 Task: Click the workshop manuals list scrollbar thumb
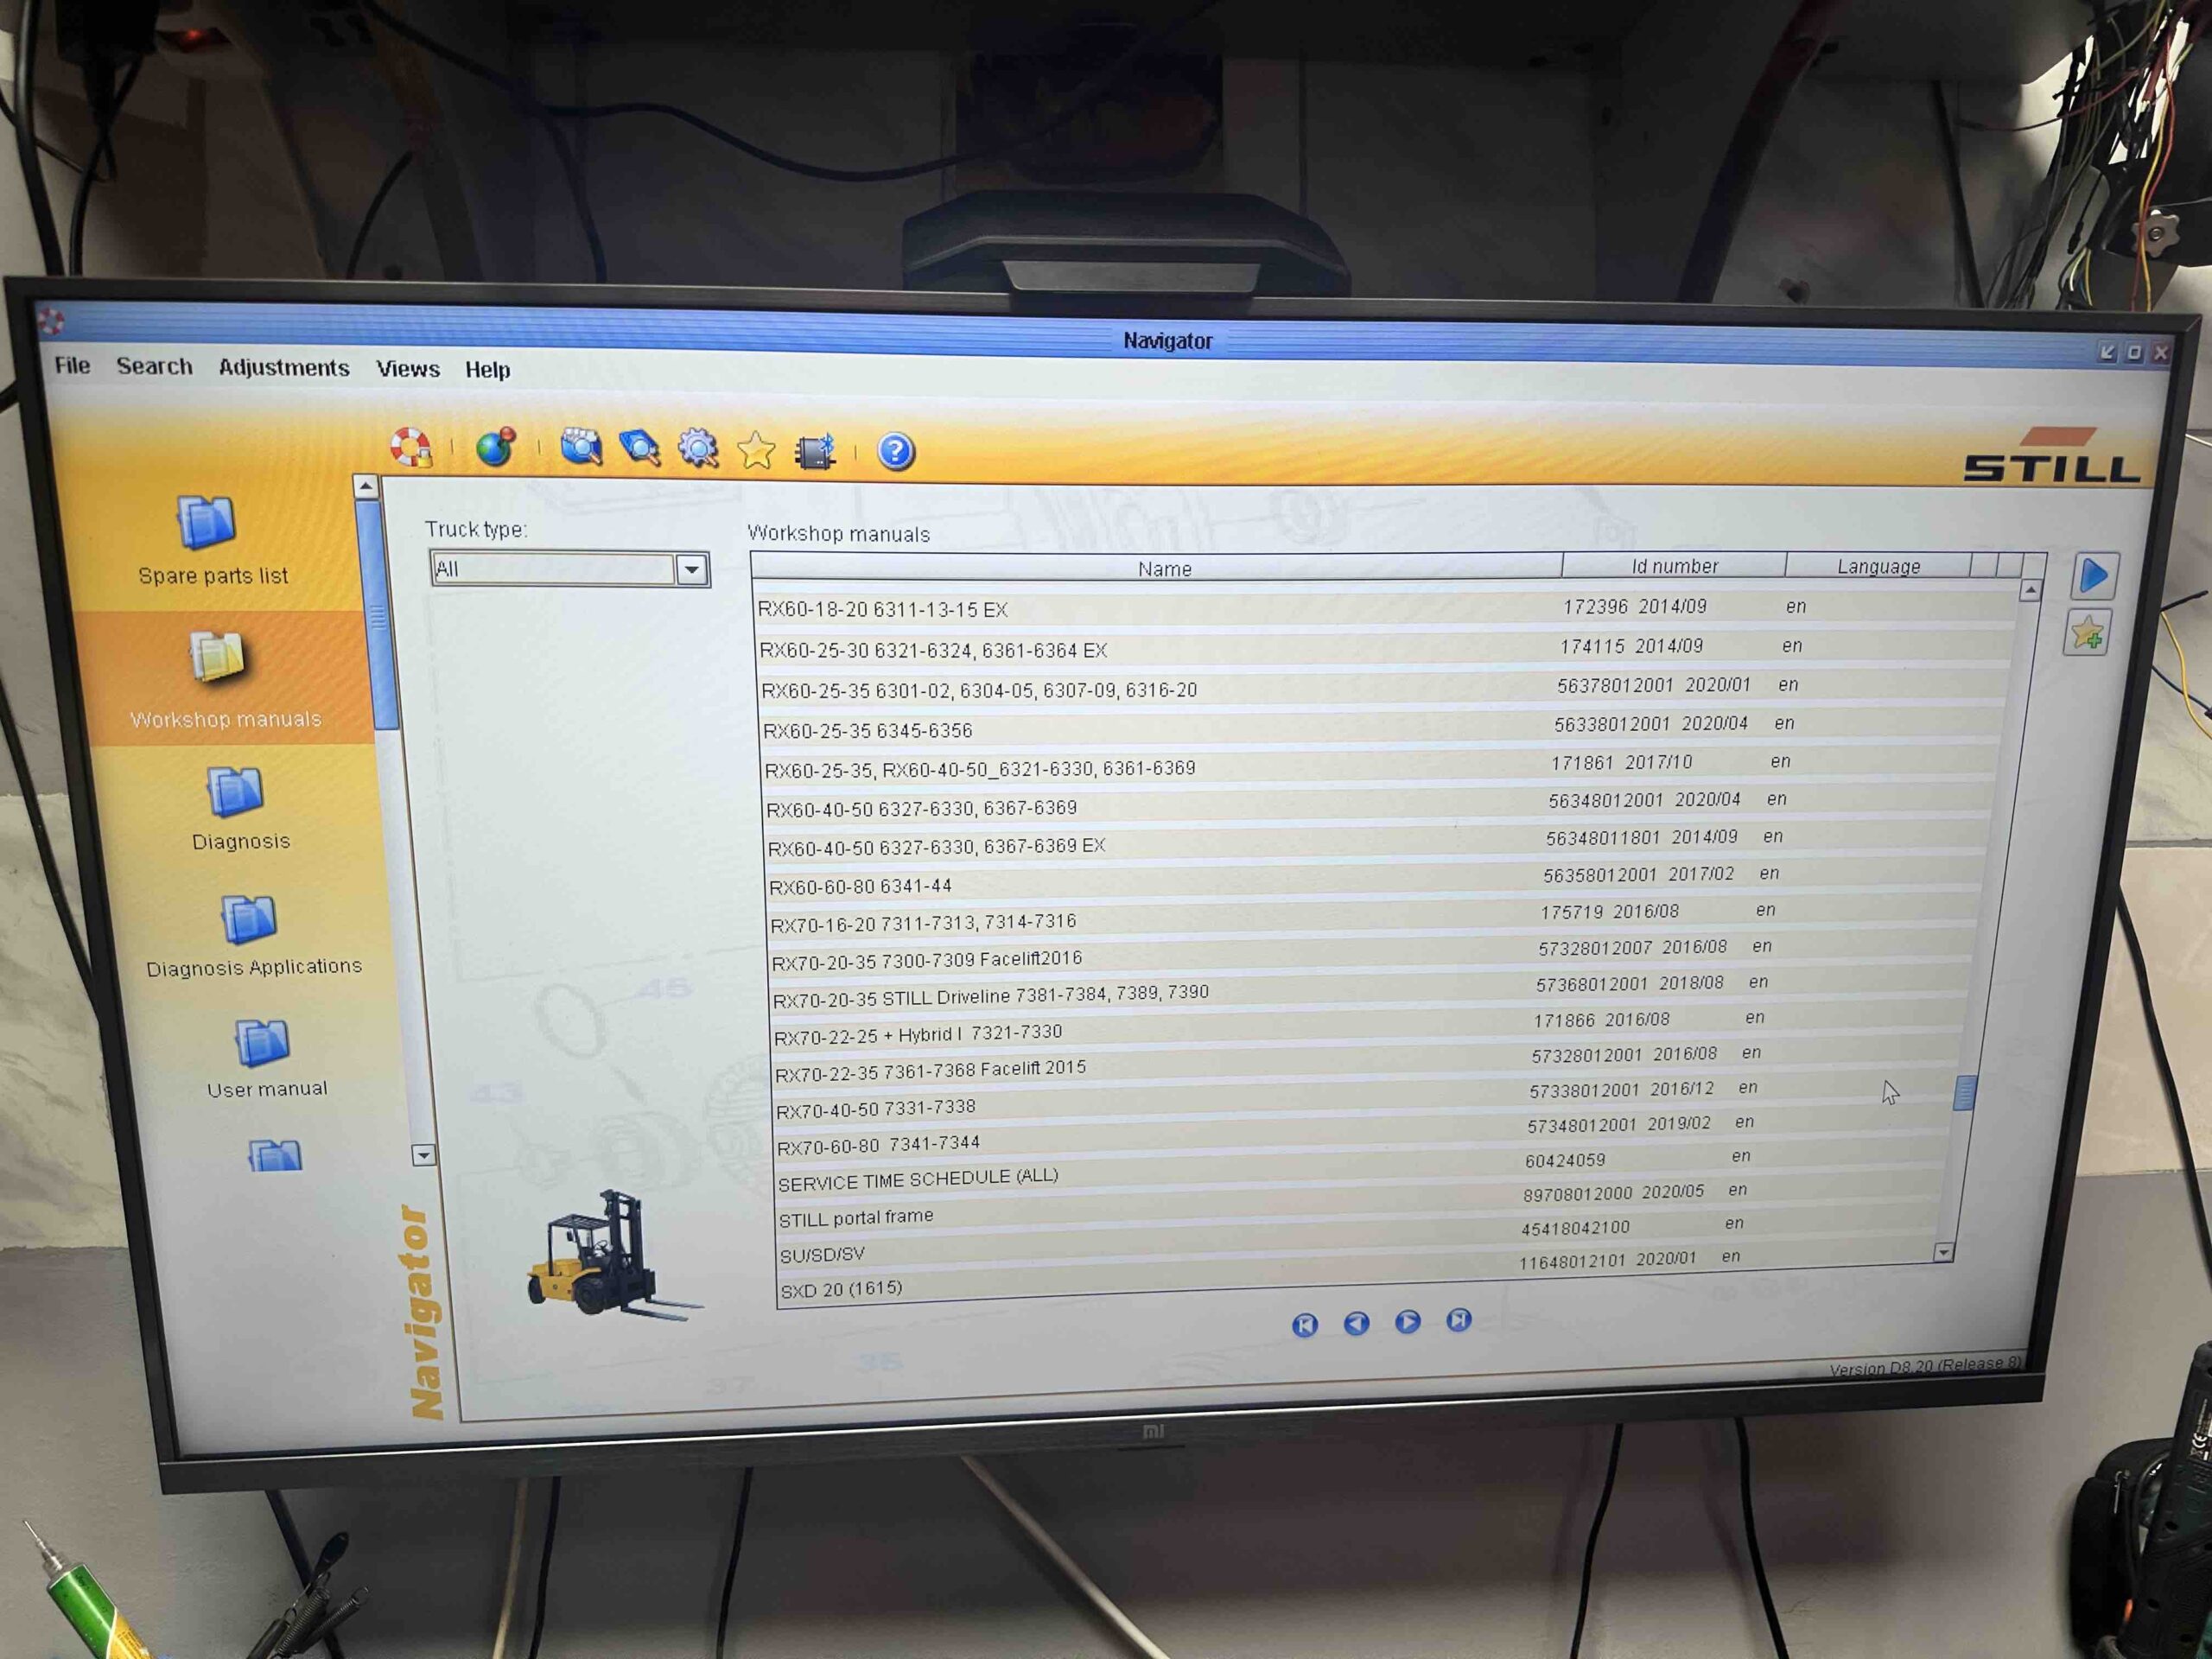(1964, 1092)
